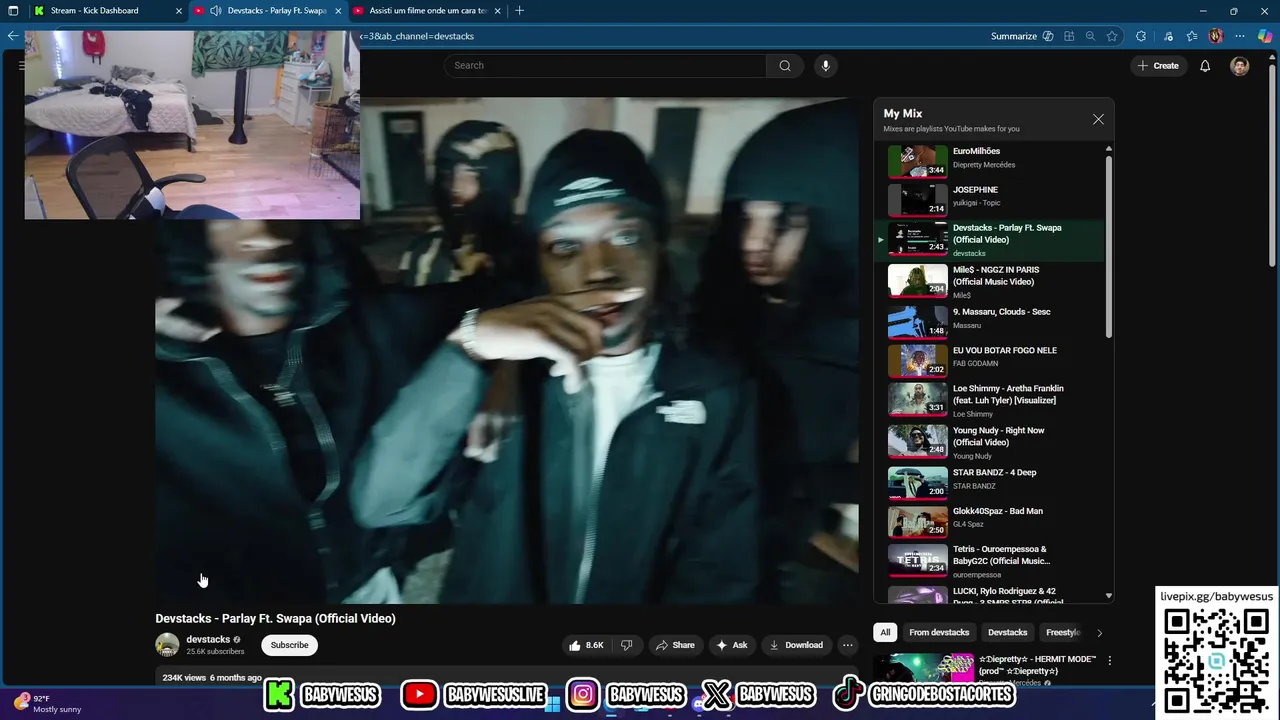Viewport: 1280px width, 720px height.
Task: Select the All filter chip
Action: (885, 633)
